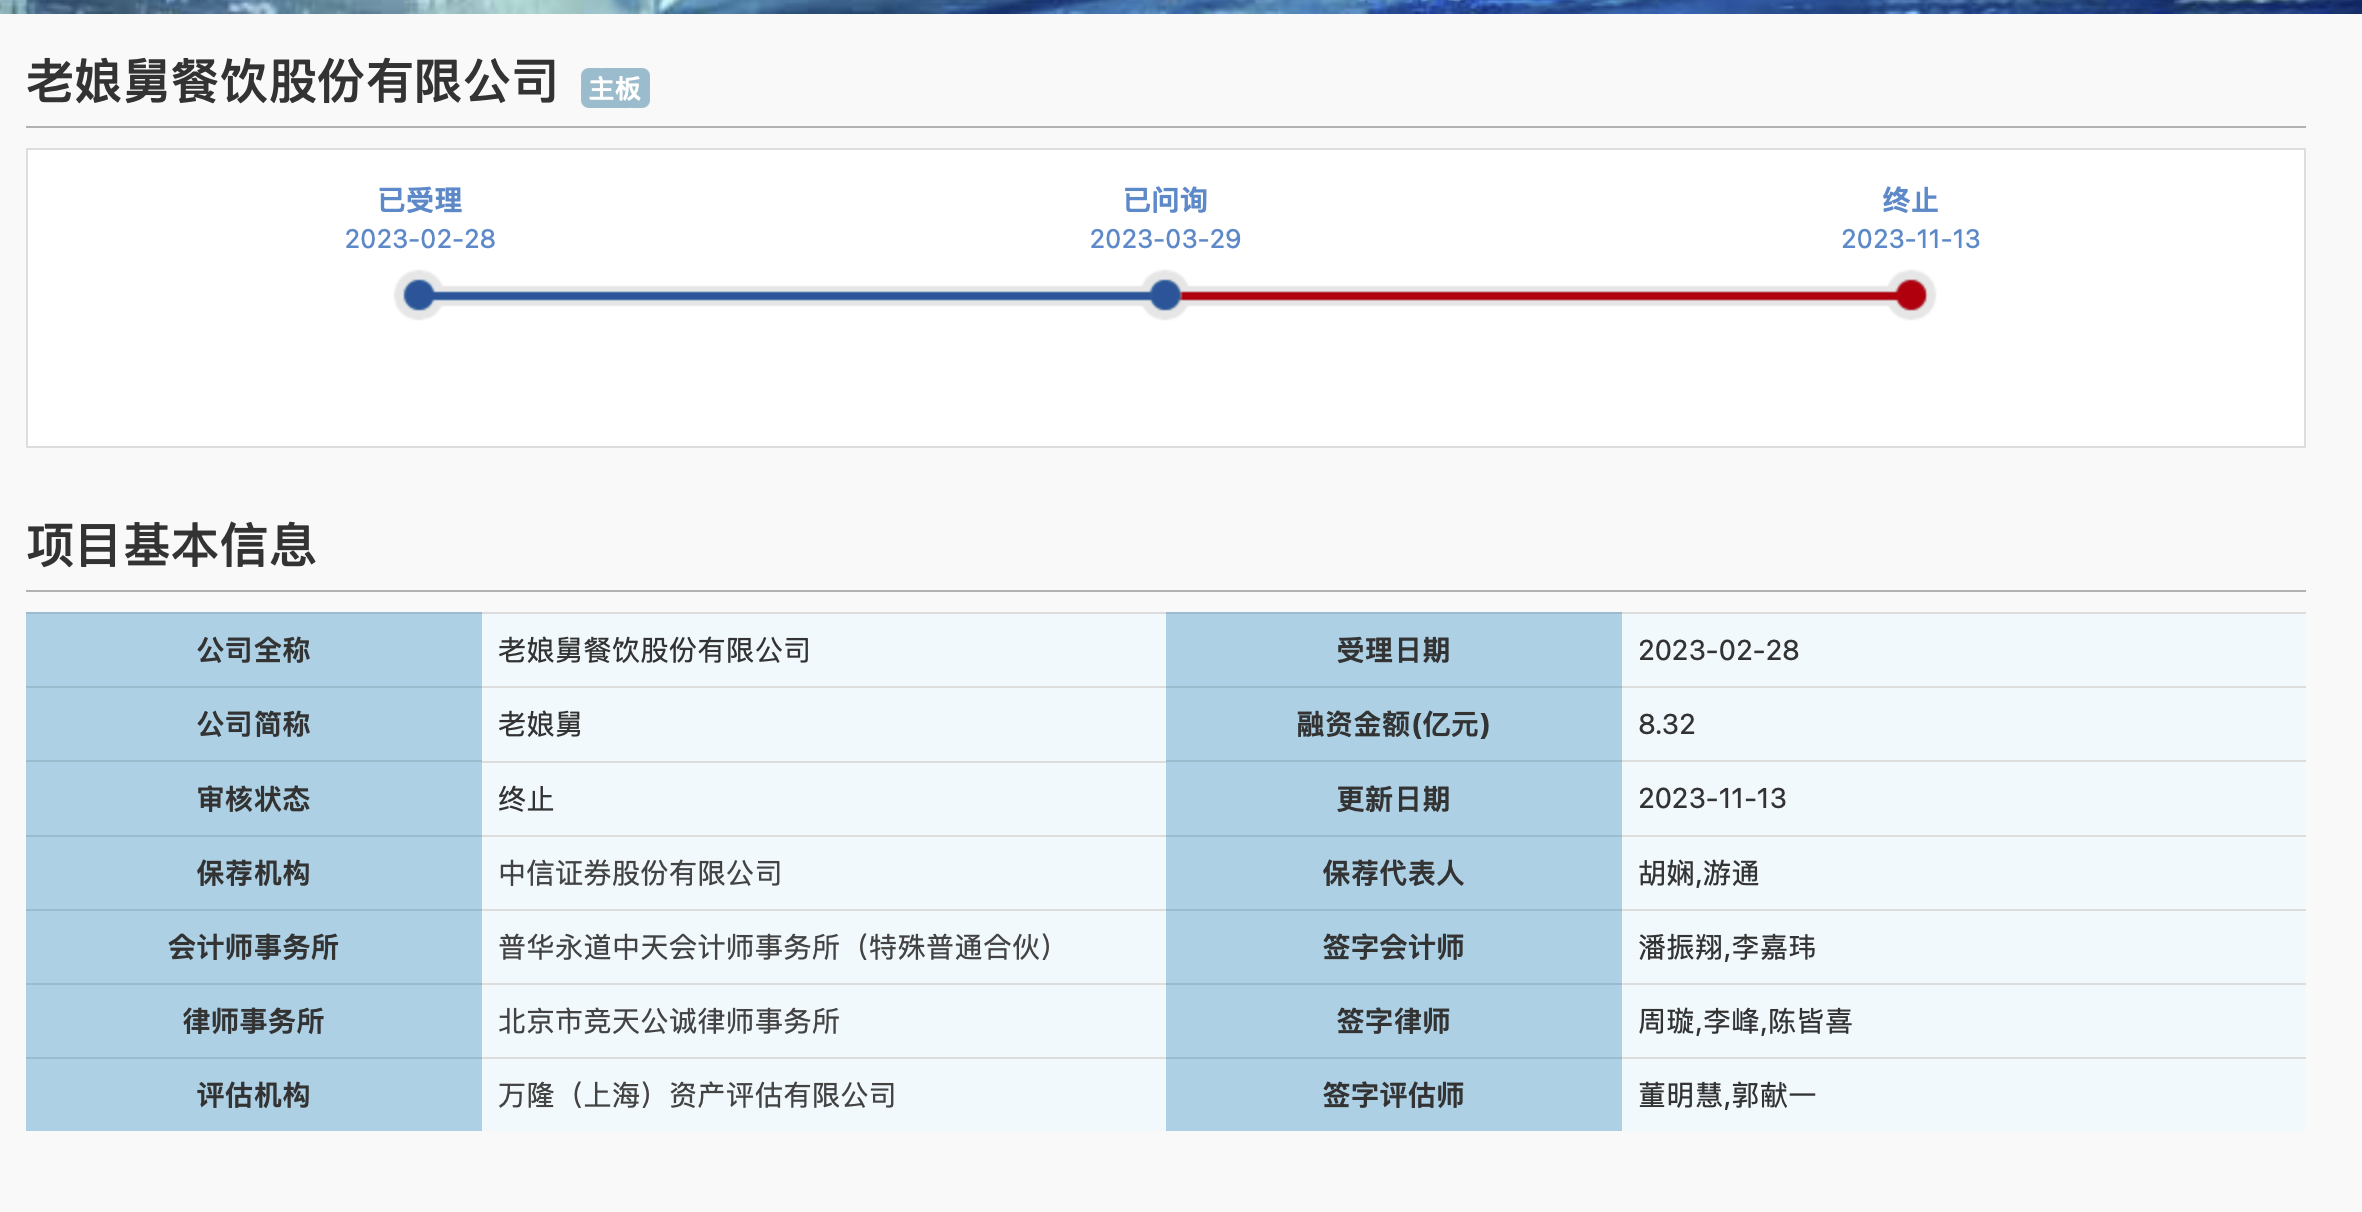Click the red 终止 timeline dot
This screenshot has height=1212, width=2362.
1910,295
